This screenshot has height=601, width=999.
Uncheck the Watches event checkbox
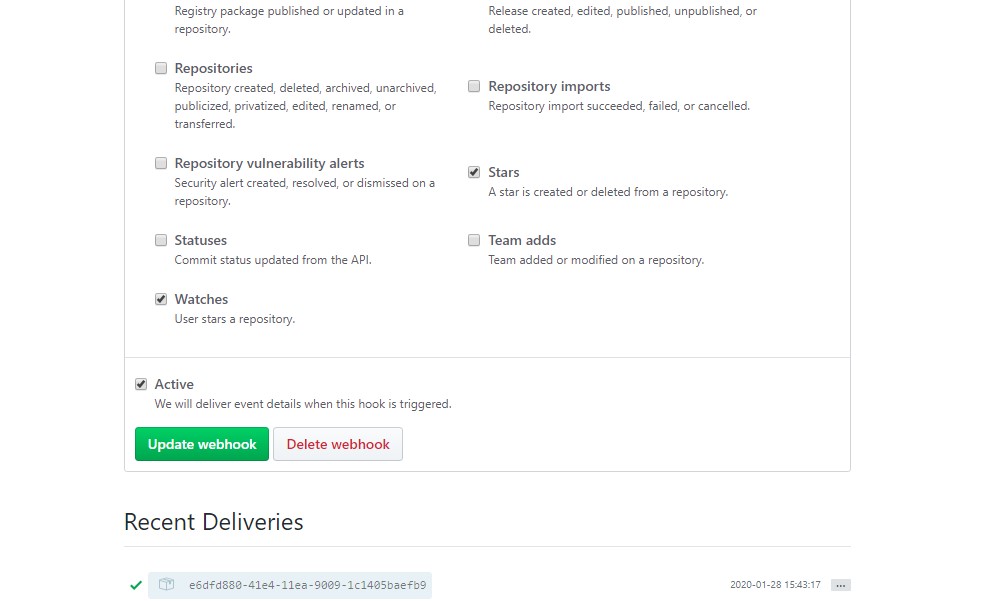(x=161, y=299)
